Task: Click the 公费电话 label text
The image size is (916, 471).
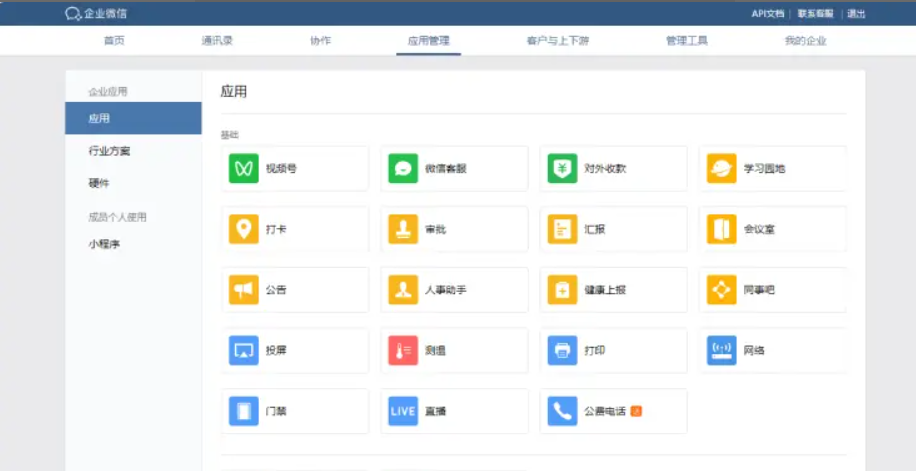Action: point(605,411)
